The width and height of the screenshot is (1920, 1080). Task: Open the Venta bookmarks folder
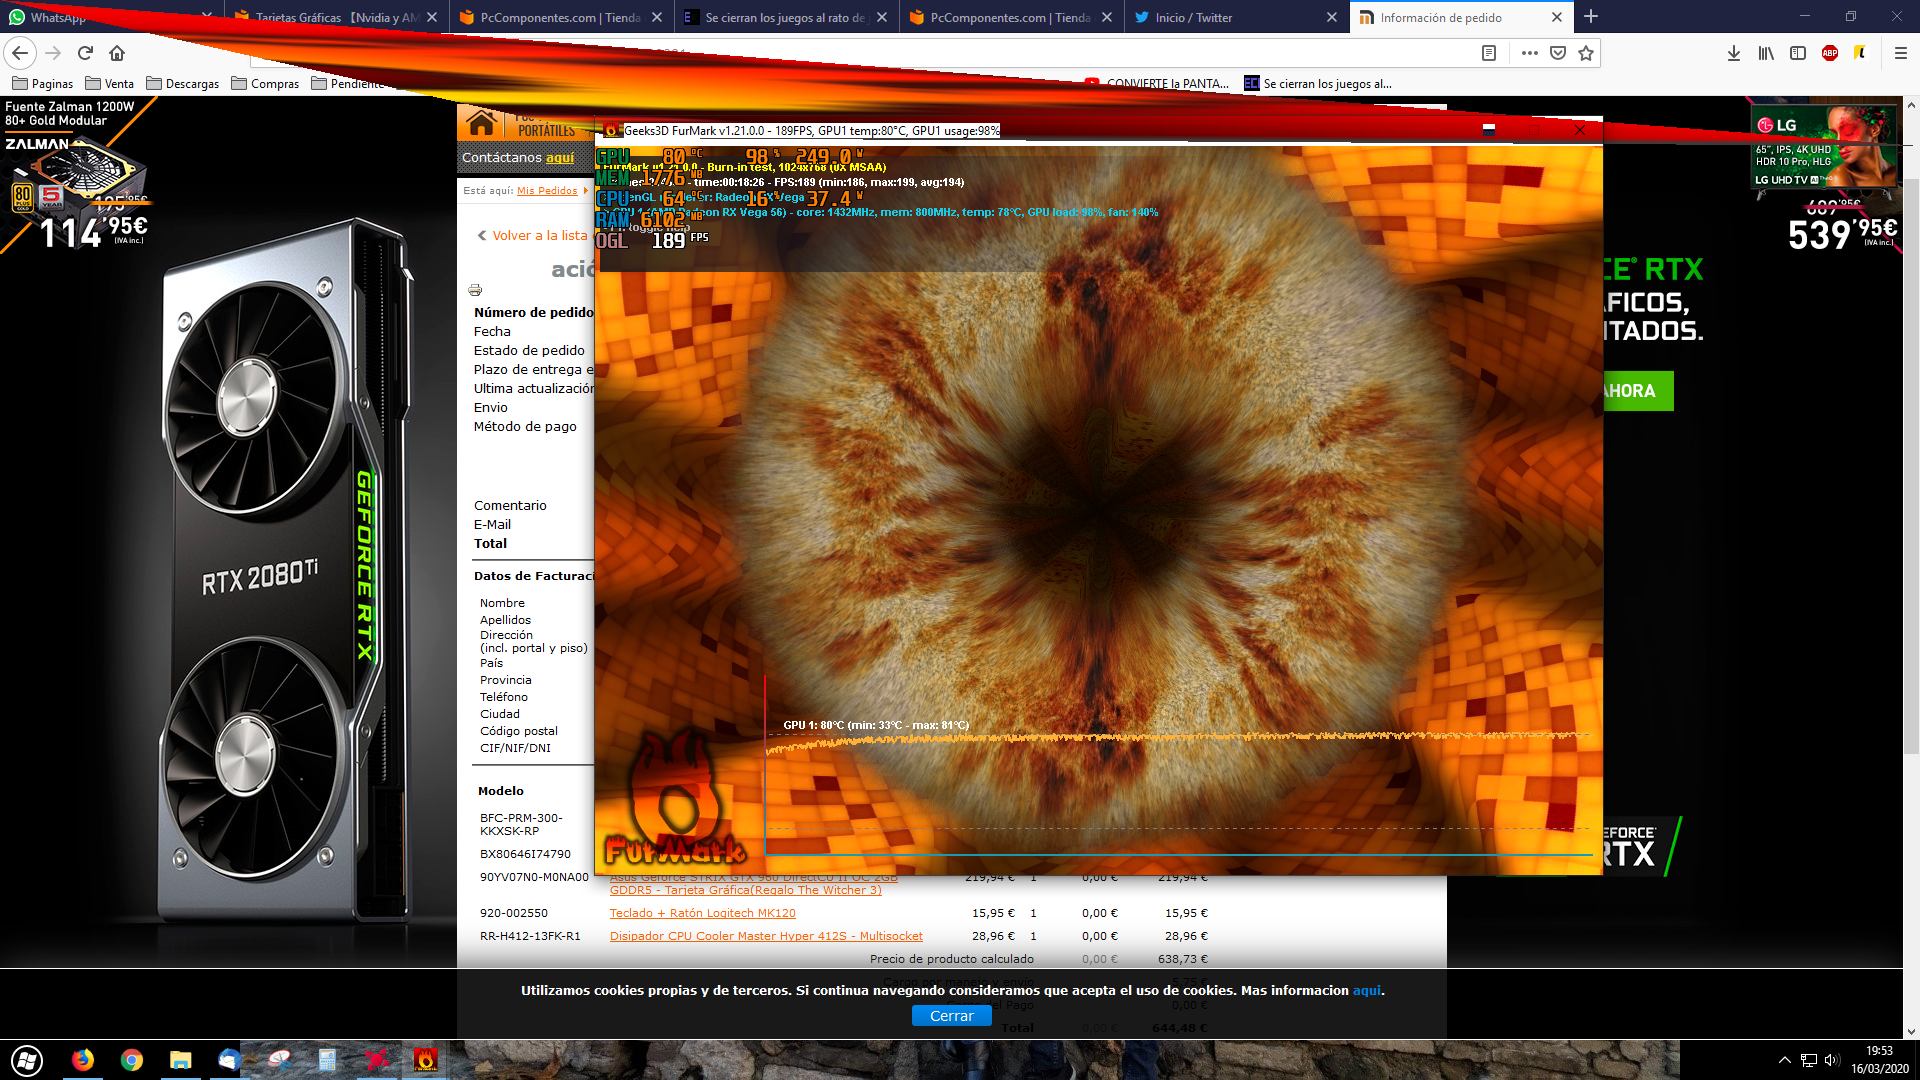(110, 84)
